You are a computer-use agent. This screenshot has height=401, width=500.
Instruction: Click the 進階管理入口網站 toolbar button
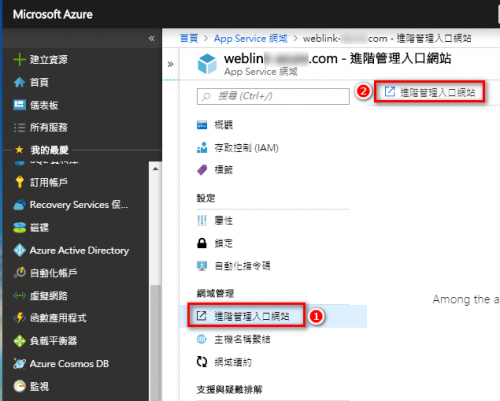click(x=430, y=92)
